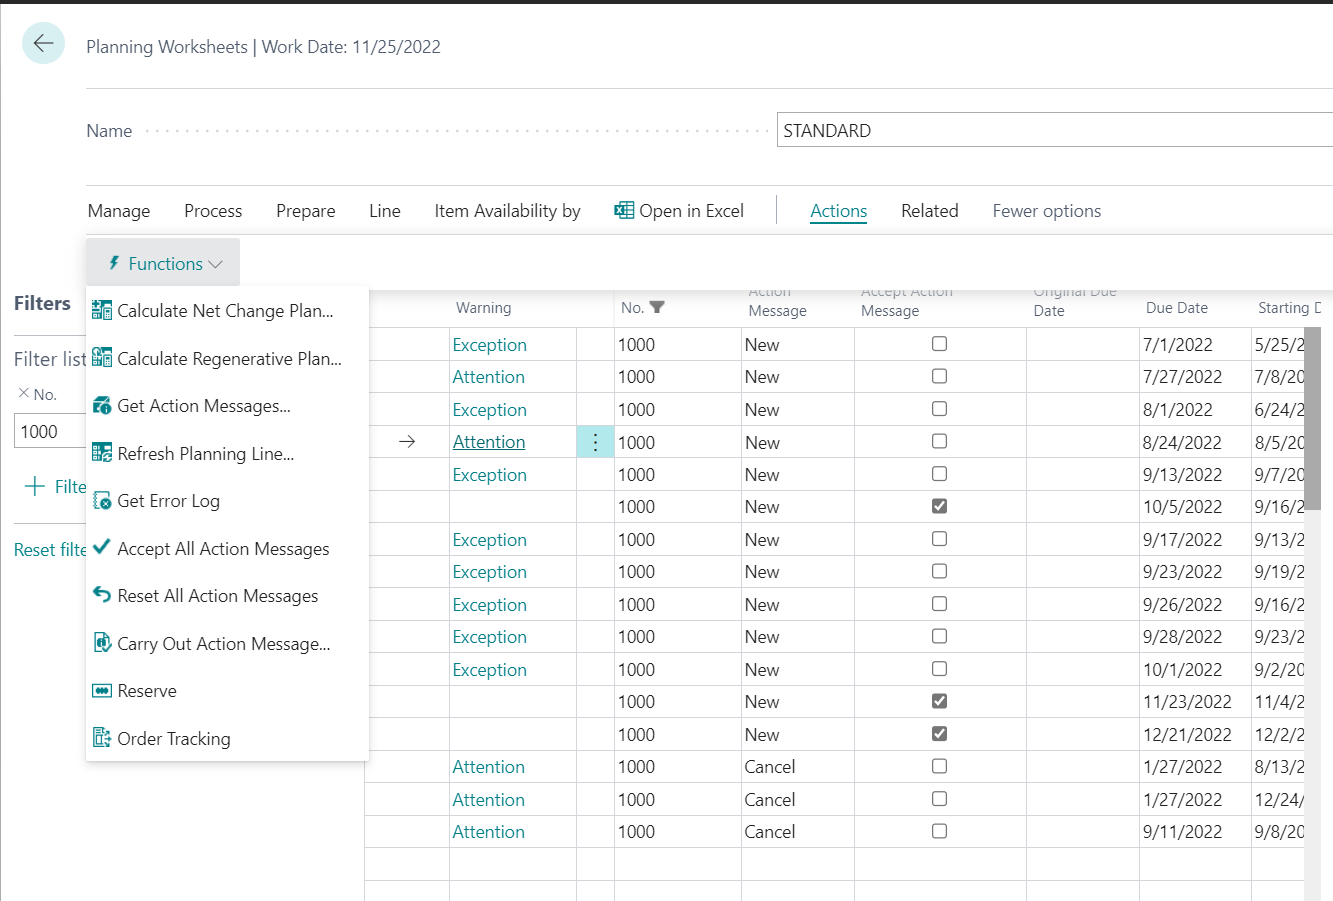Click Fewer options button
Image resolution: width=1333 pixels, height=901 pixels.
tap(1046, 211)
